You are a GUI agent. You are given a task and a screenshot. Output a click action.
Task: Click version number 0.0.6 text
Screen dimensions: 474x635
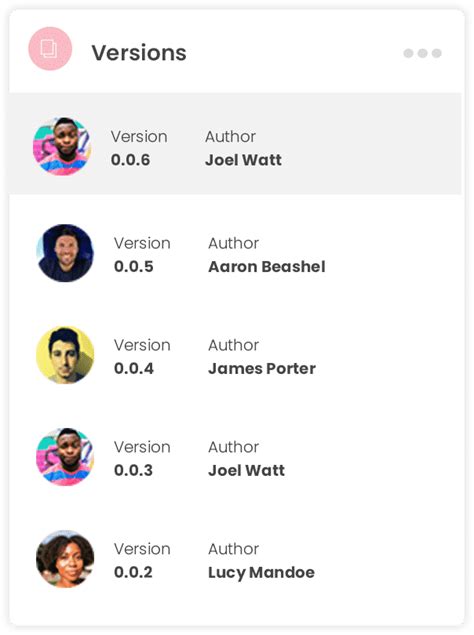pos(130,160)
